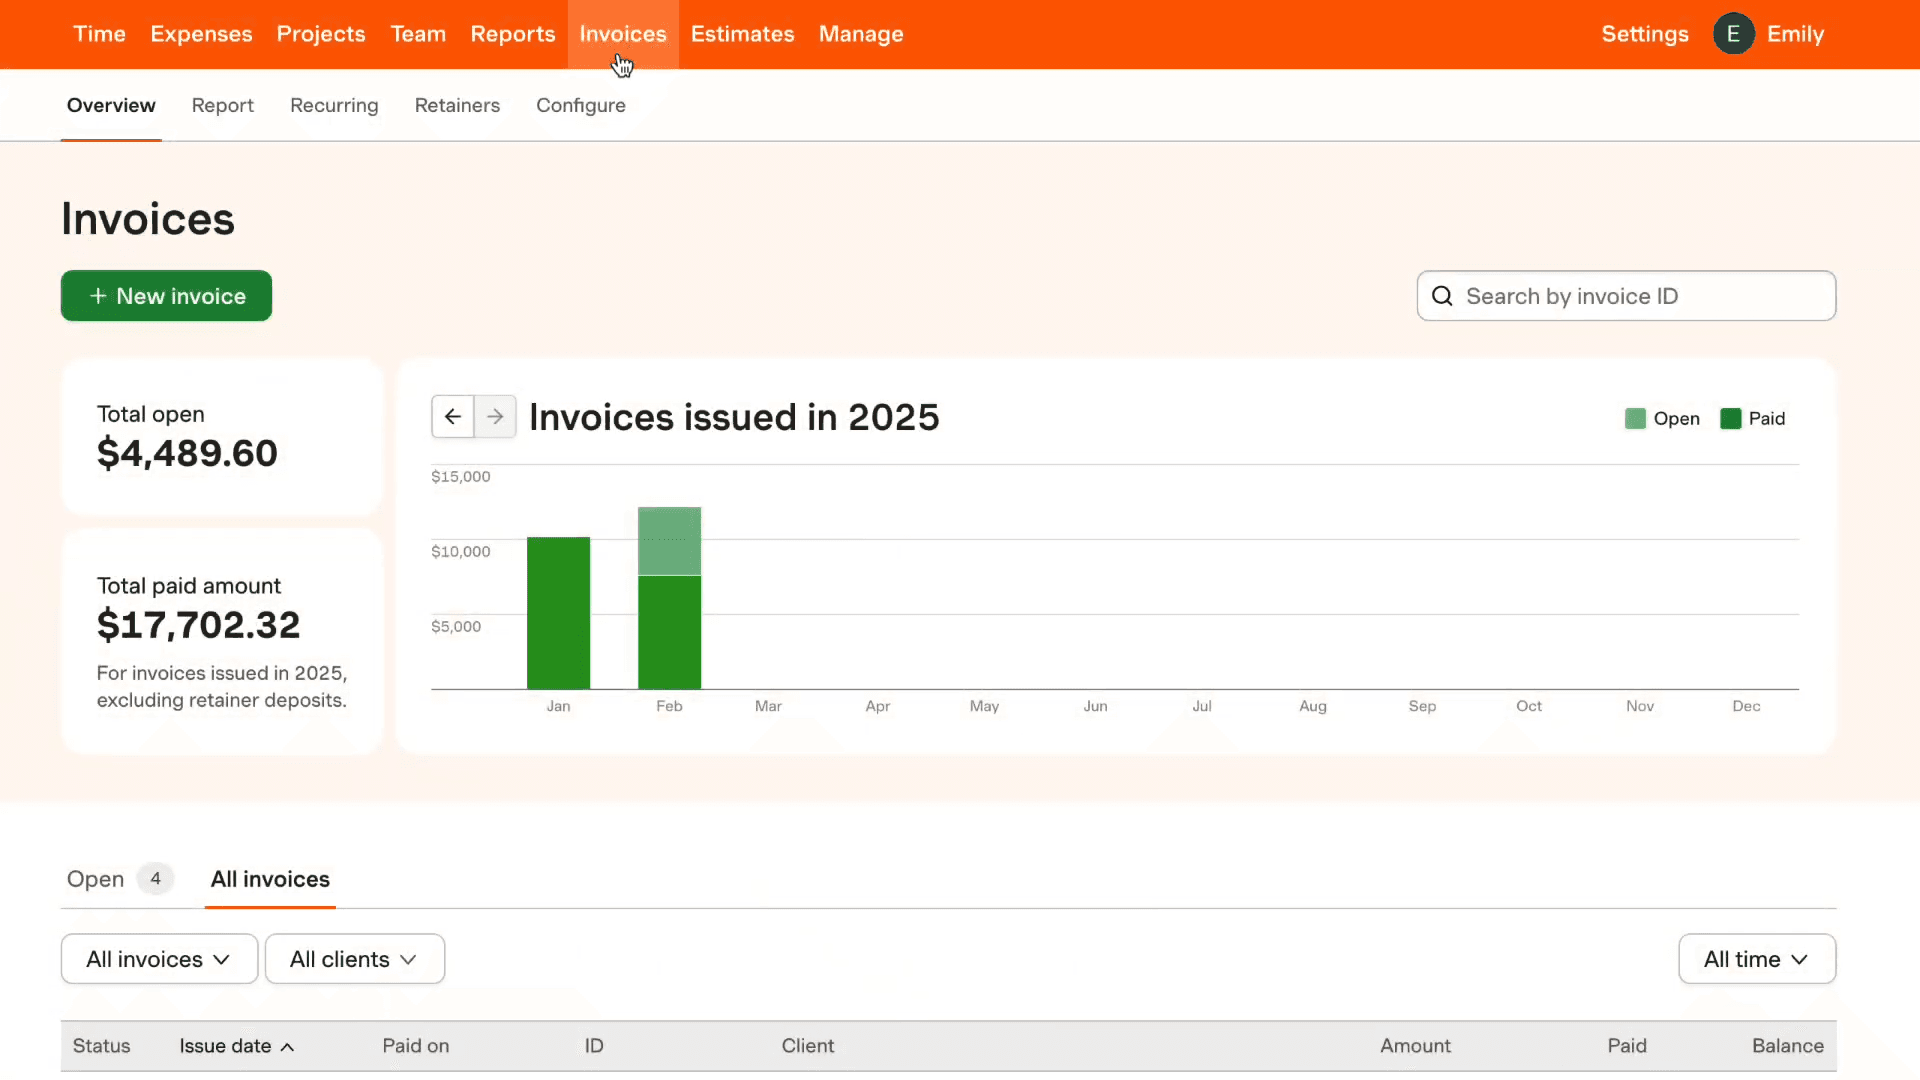The height and width of the screenshot is (1080, 1920).
Task: Go to previous year in invoices chart
Action: (x=453, y=417)
